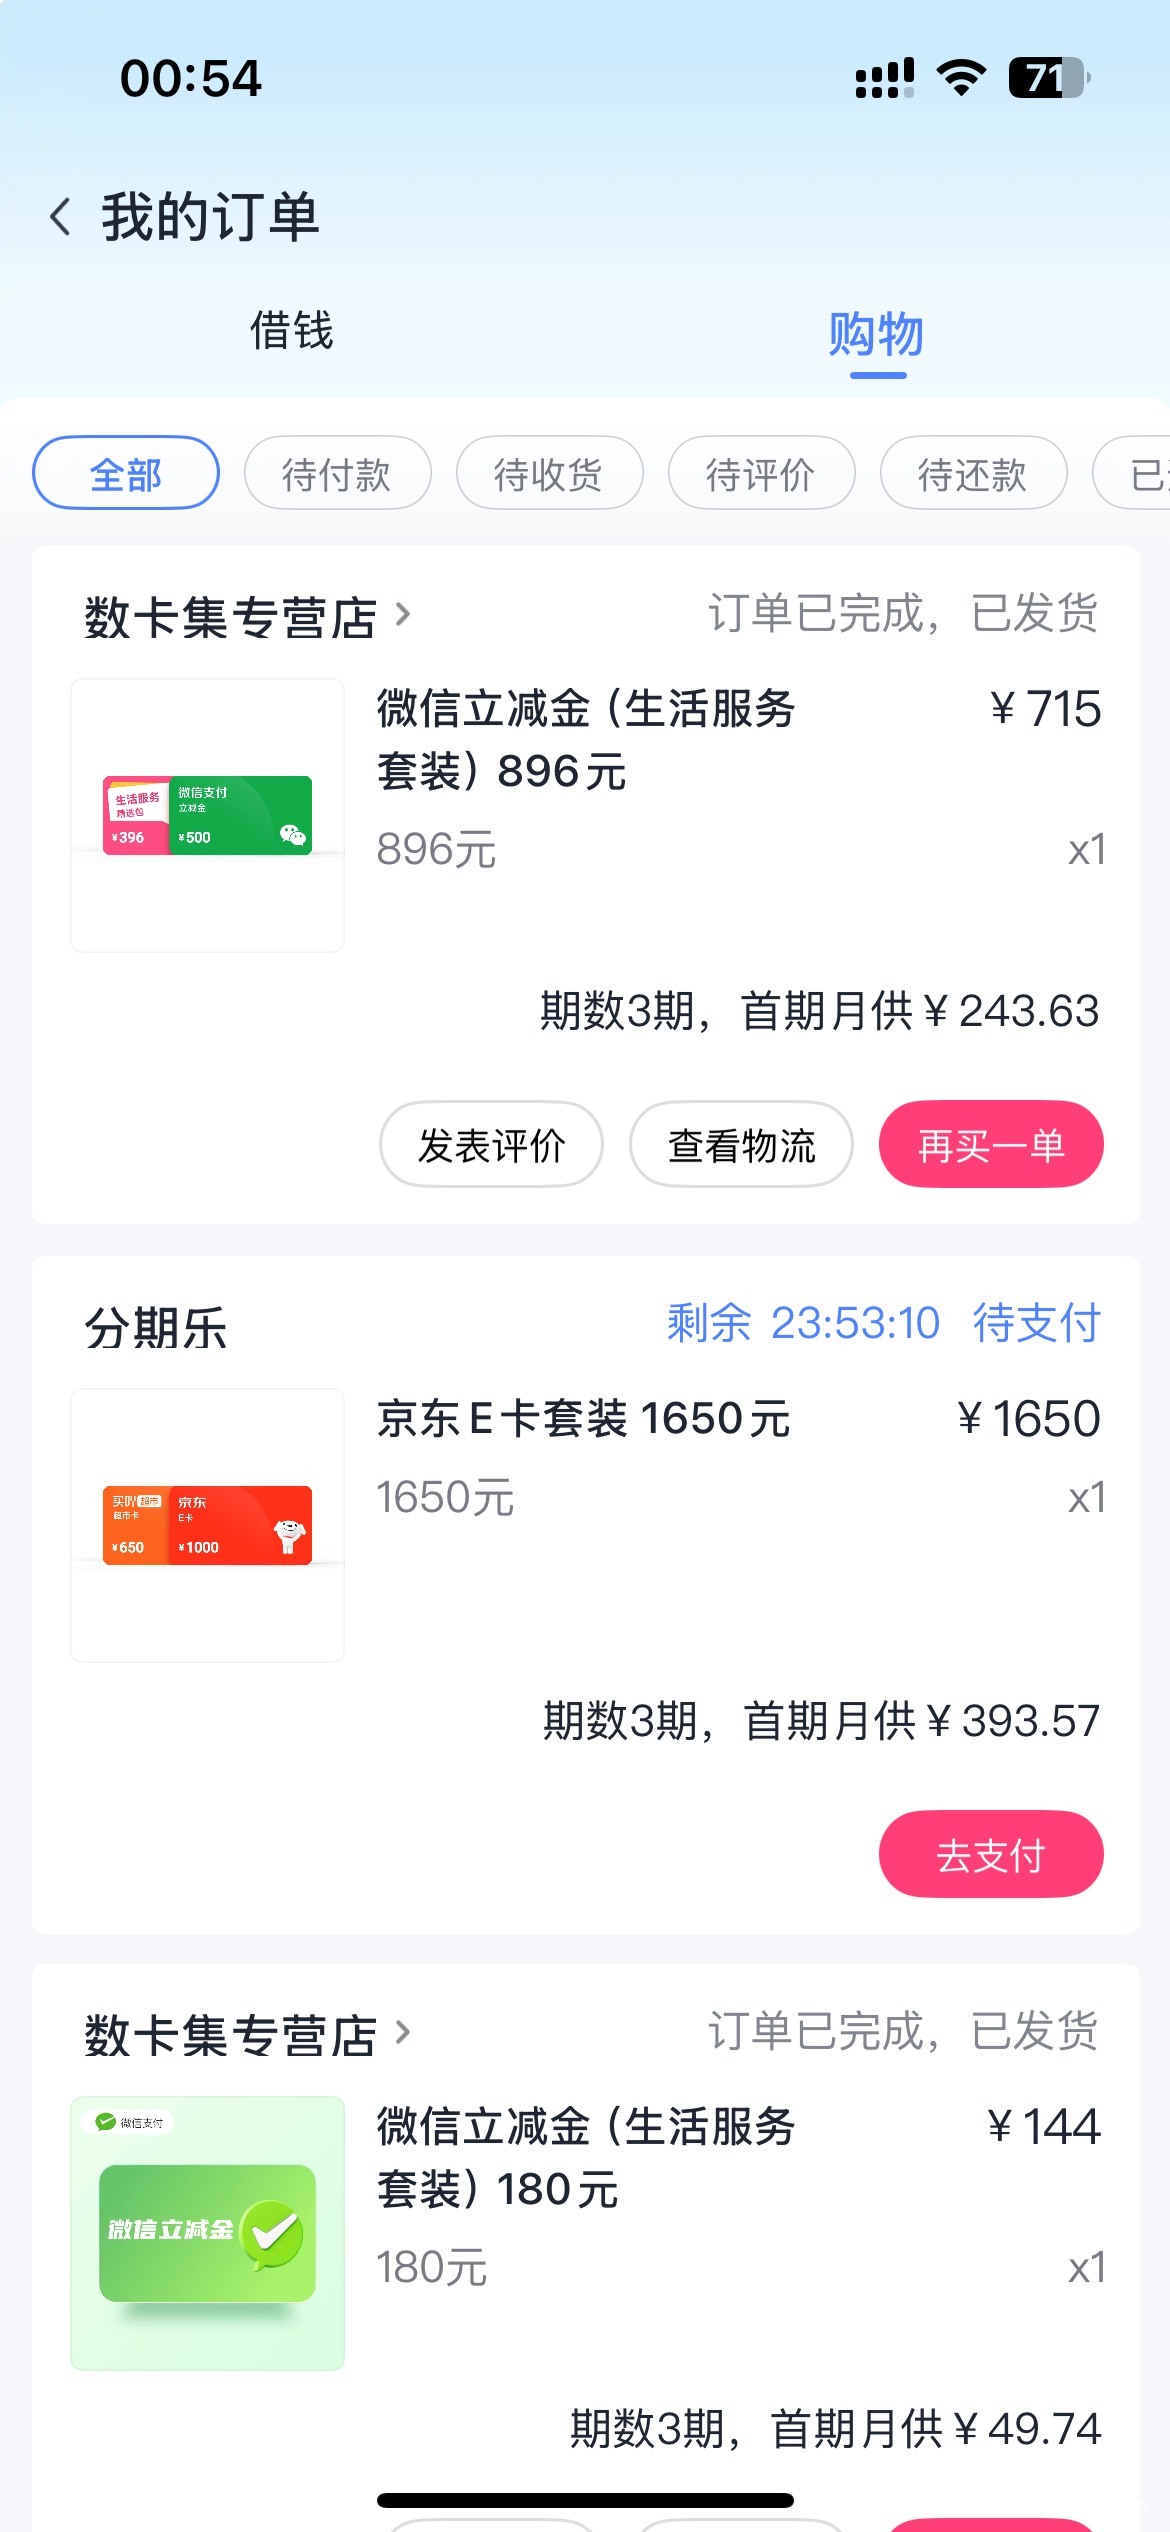
Task: Open the 微信立减金 180元 product thumbnail
Action: [x=208, y=2232]
